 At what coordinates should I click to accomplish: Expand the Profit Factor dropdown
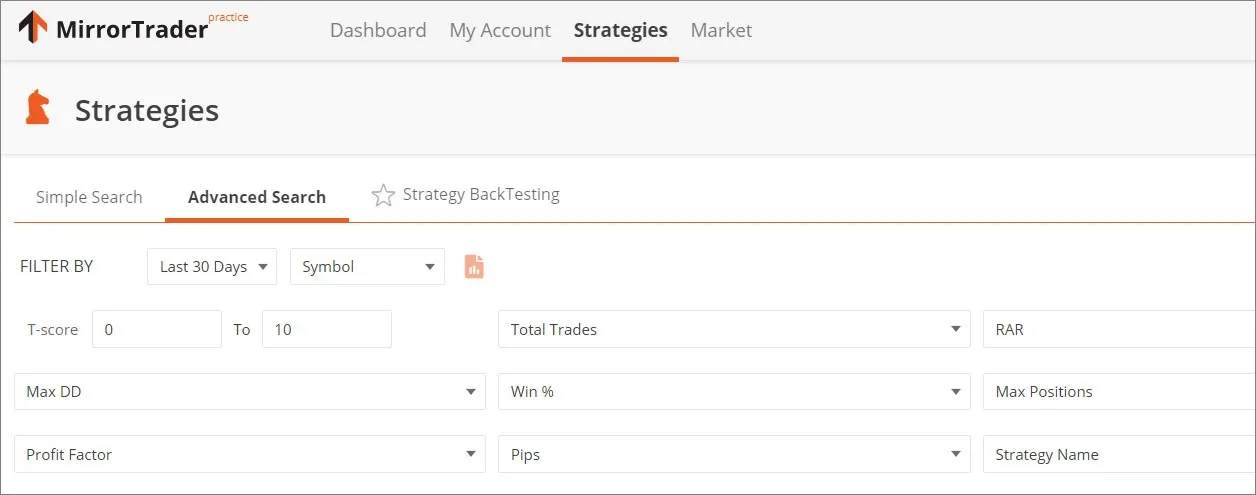pyautogui.click(x=249, y=455)
